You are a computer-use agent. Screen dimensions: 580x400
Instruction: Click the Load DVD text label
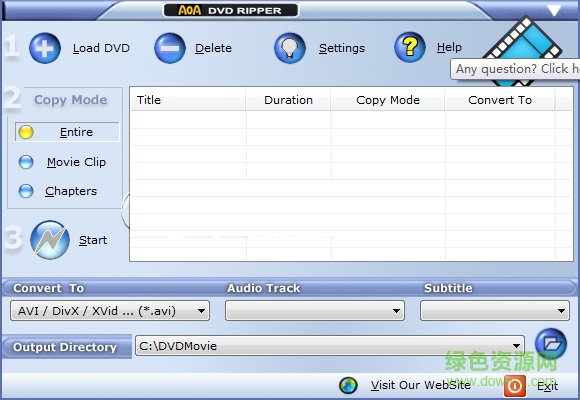[x=101, y=48]
